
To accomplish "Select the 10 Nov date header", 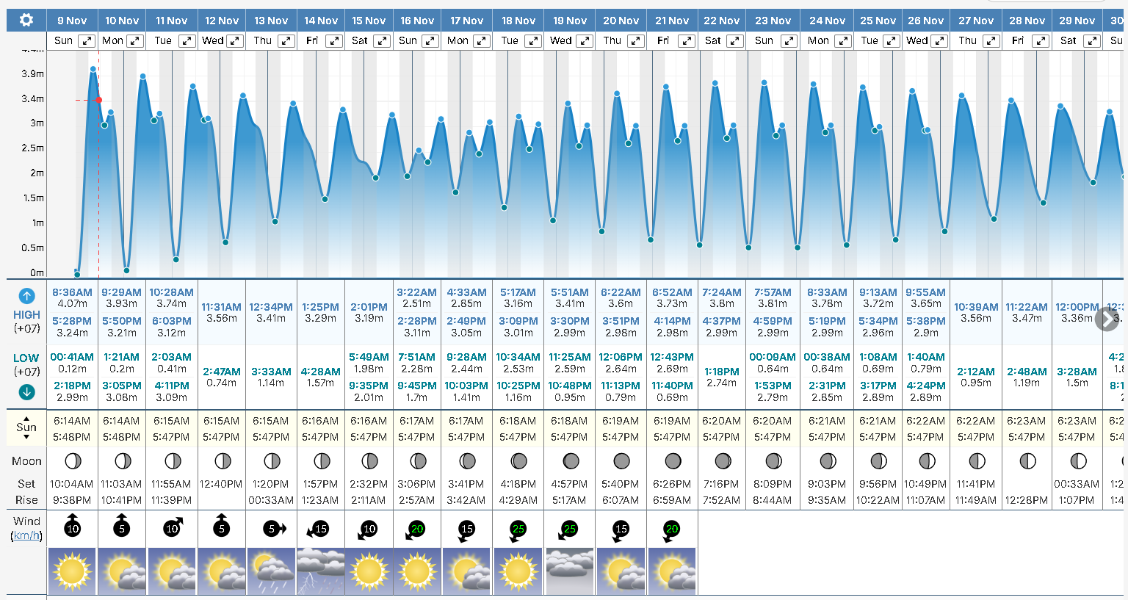I will (122, 20).
